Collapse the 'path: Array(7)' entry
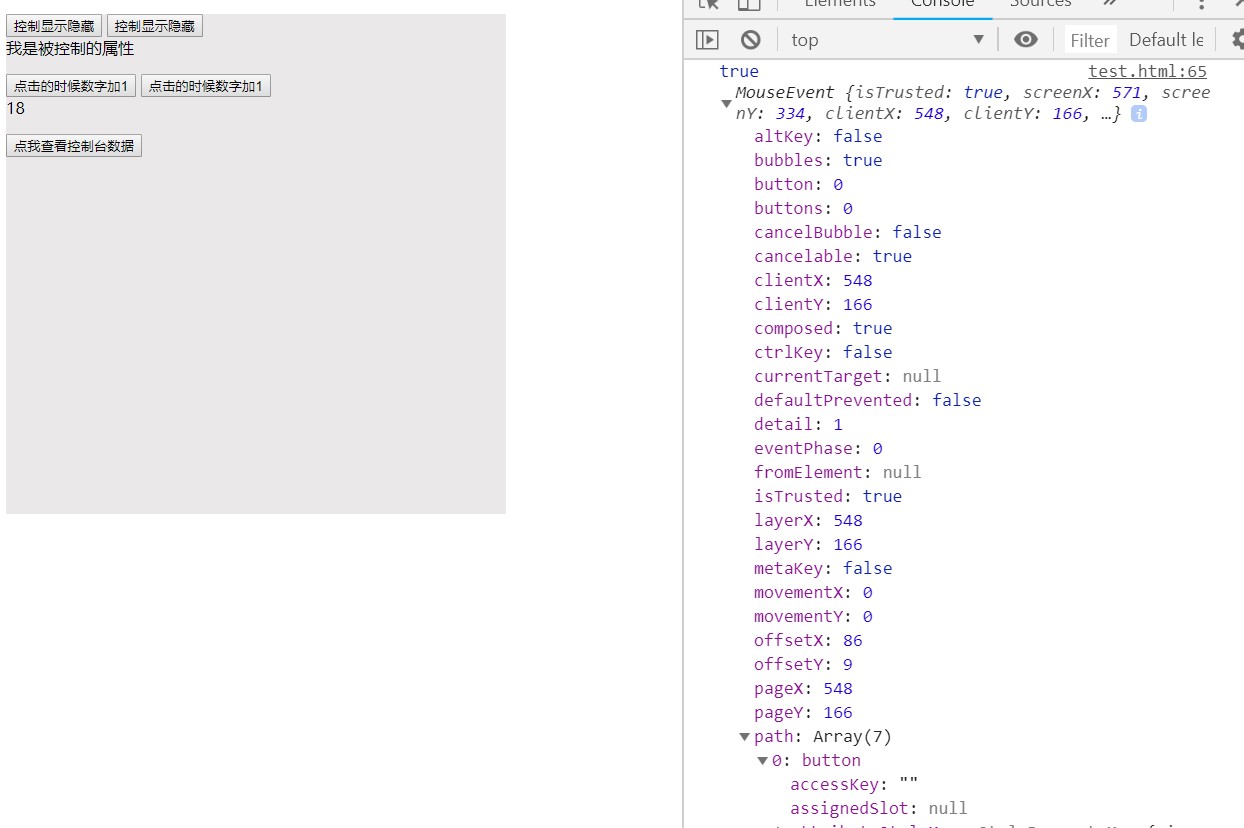 (744, 737)
